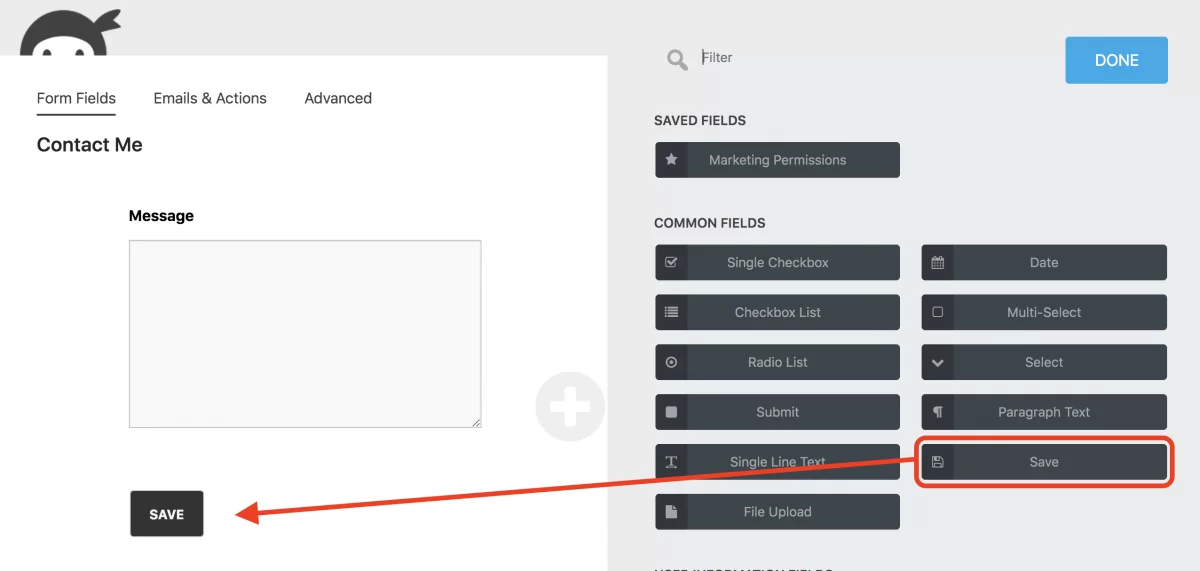Image resolution: width=1200 pixels, height=571 pixels.
Task: Click the paragraph symbol on Paragraph Text
Action: [x=937, y=412]
